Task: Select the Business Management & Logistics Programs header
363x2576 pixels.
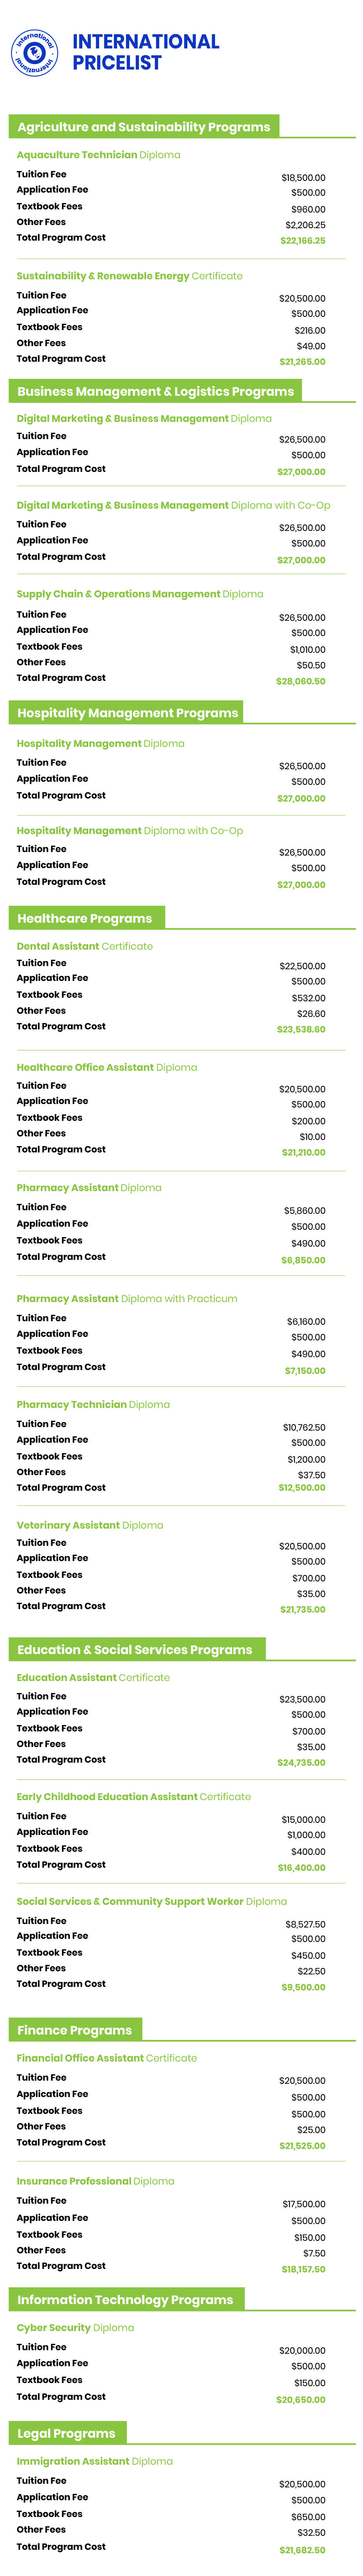Action: pyautogui.click(x=155, y=391)
